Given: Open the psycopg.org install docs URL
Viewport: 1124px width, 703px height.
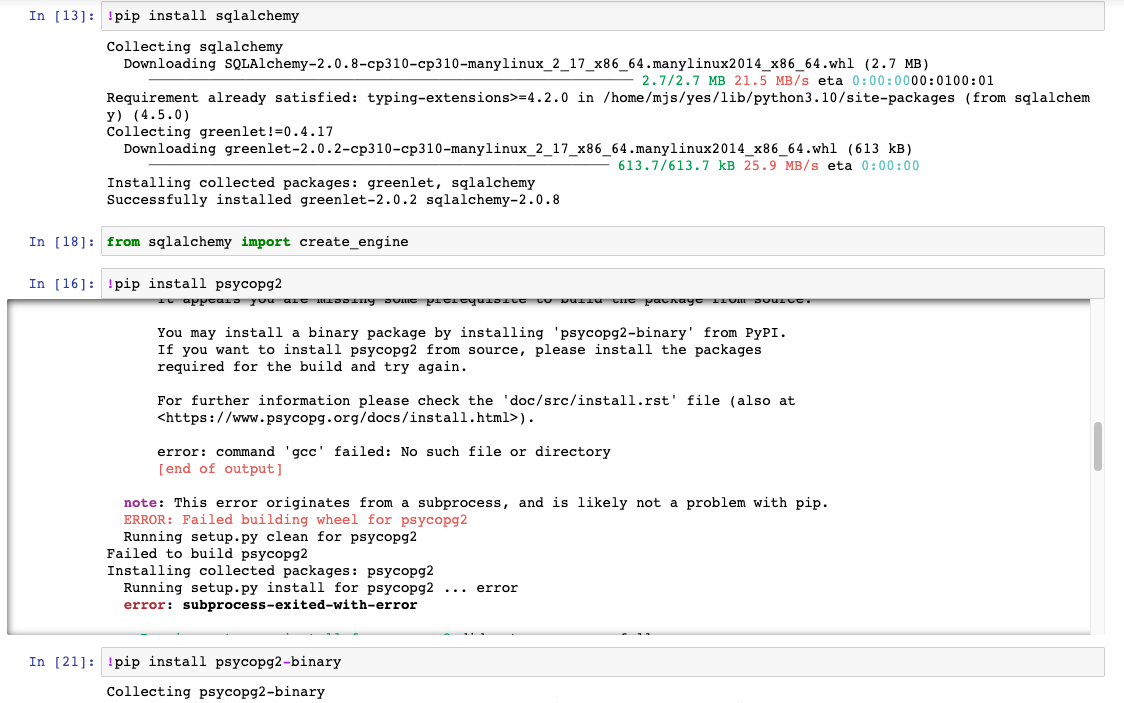Looking at the screenshot, I should tap(341, 418).
